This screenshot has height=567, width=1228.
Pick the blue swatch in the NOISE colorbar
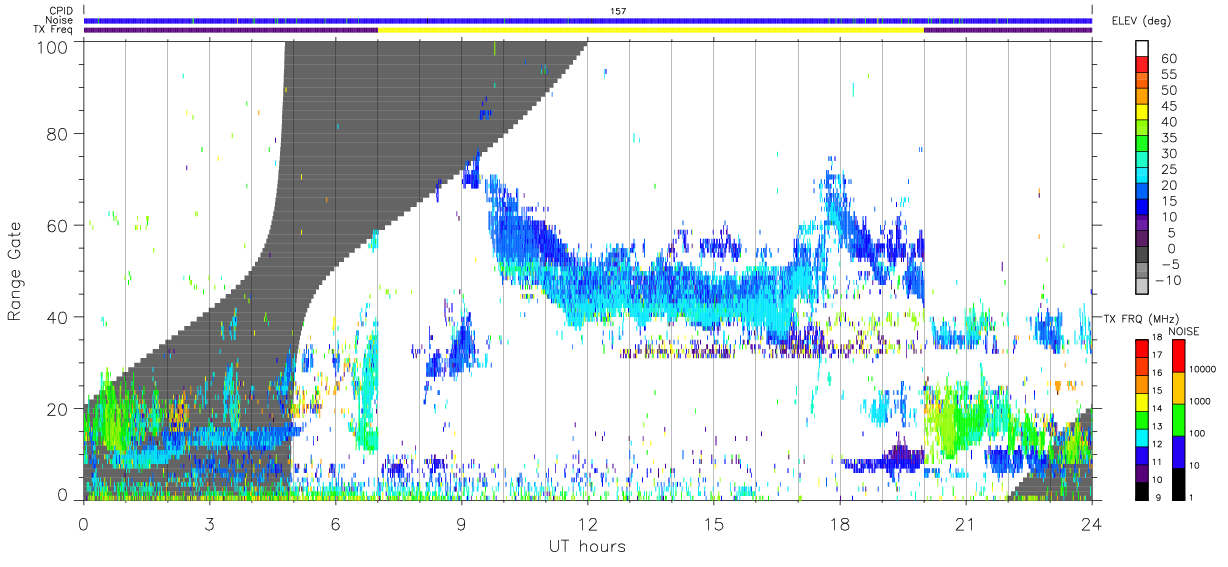[1178, 451]
